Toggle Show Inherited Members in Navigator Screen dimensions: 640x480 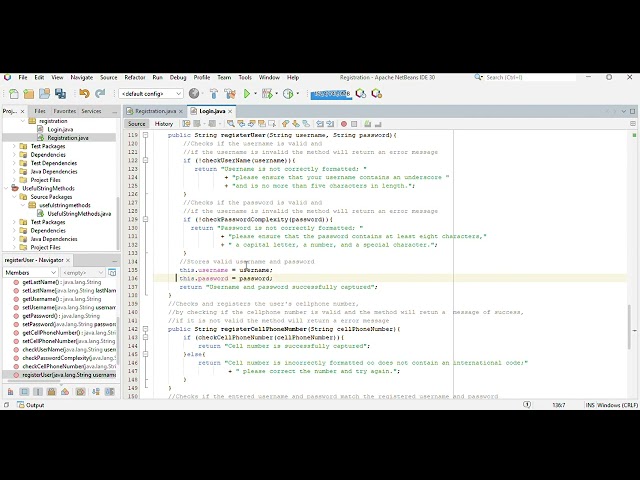(x=11, y=392)
